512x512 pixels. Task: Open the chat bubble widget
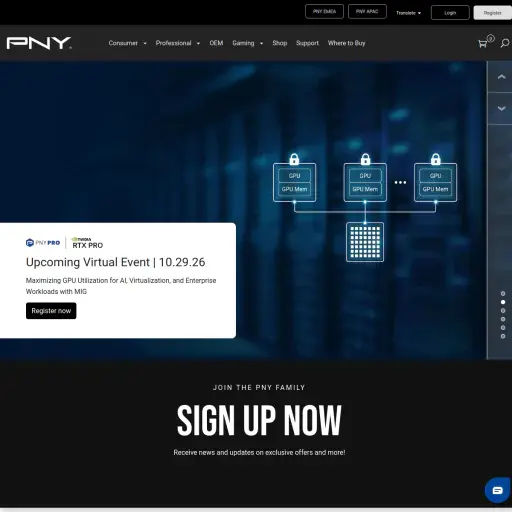point(497,490)
